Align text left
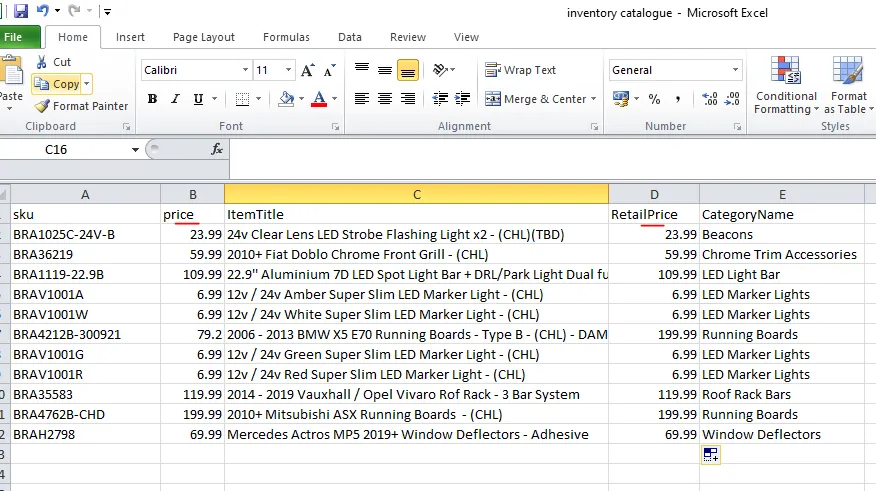 (362, 99)
